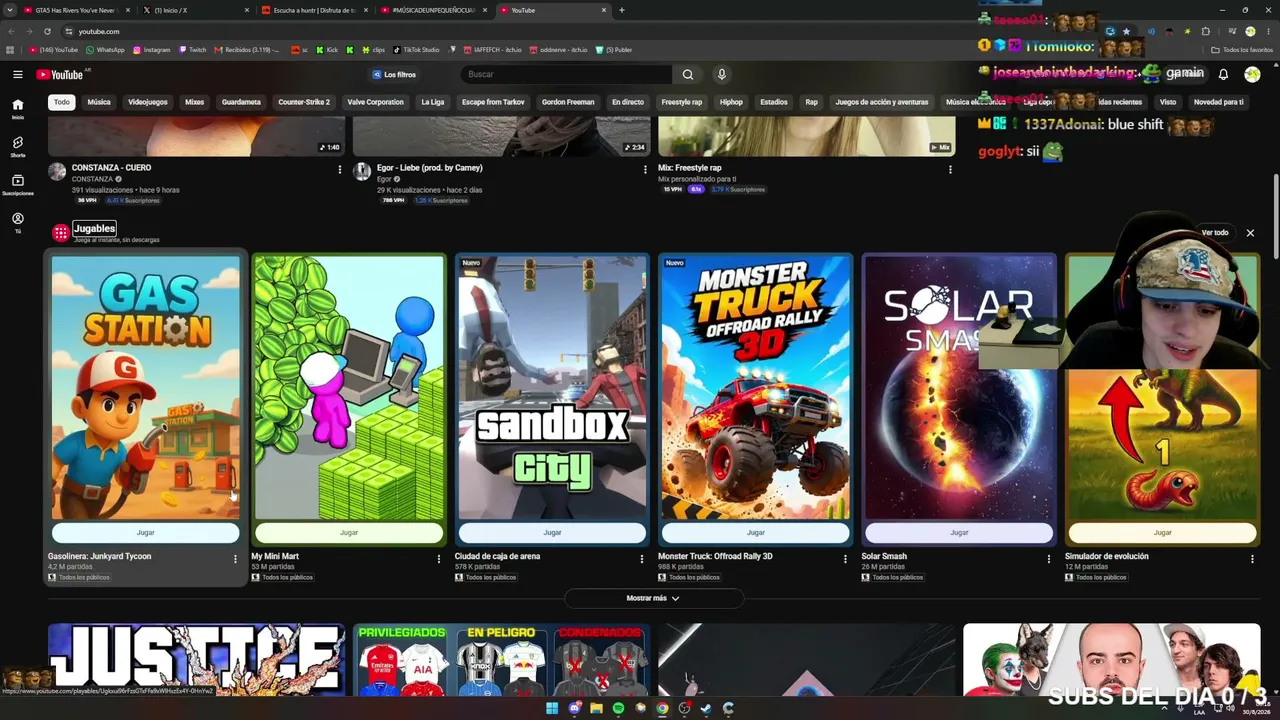Click Jugar under Gasolinera: Junkyard Tycoon
This screenshot has width=1280, height=720.
[x=146, y=532]
